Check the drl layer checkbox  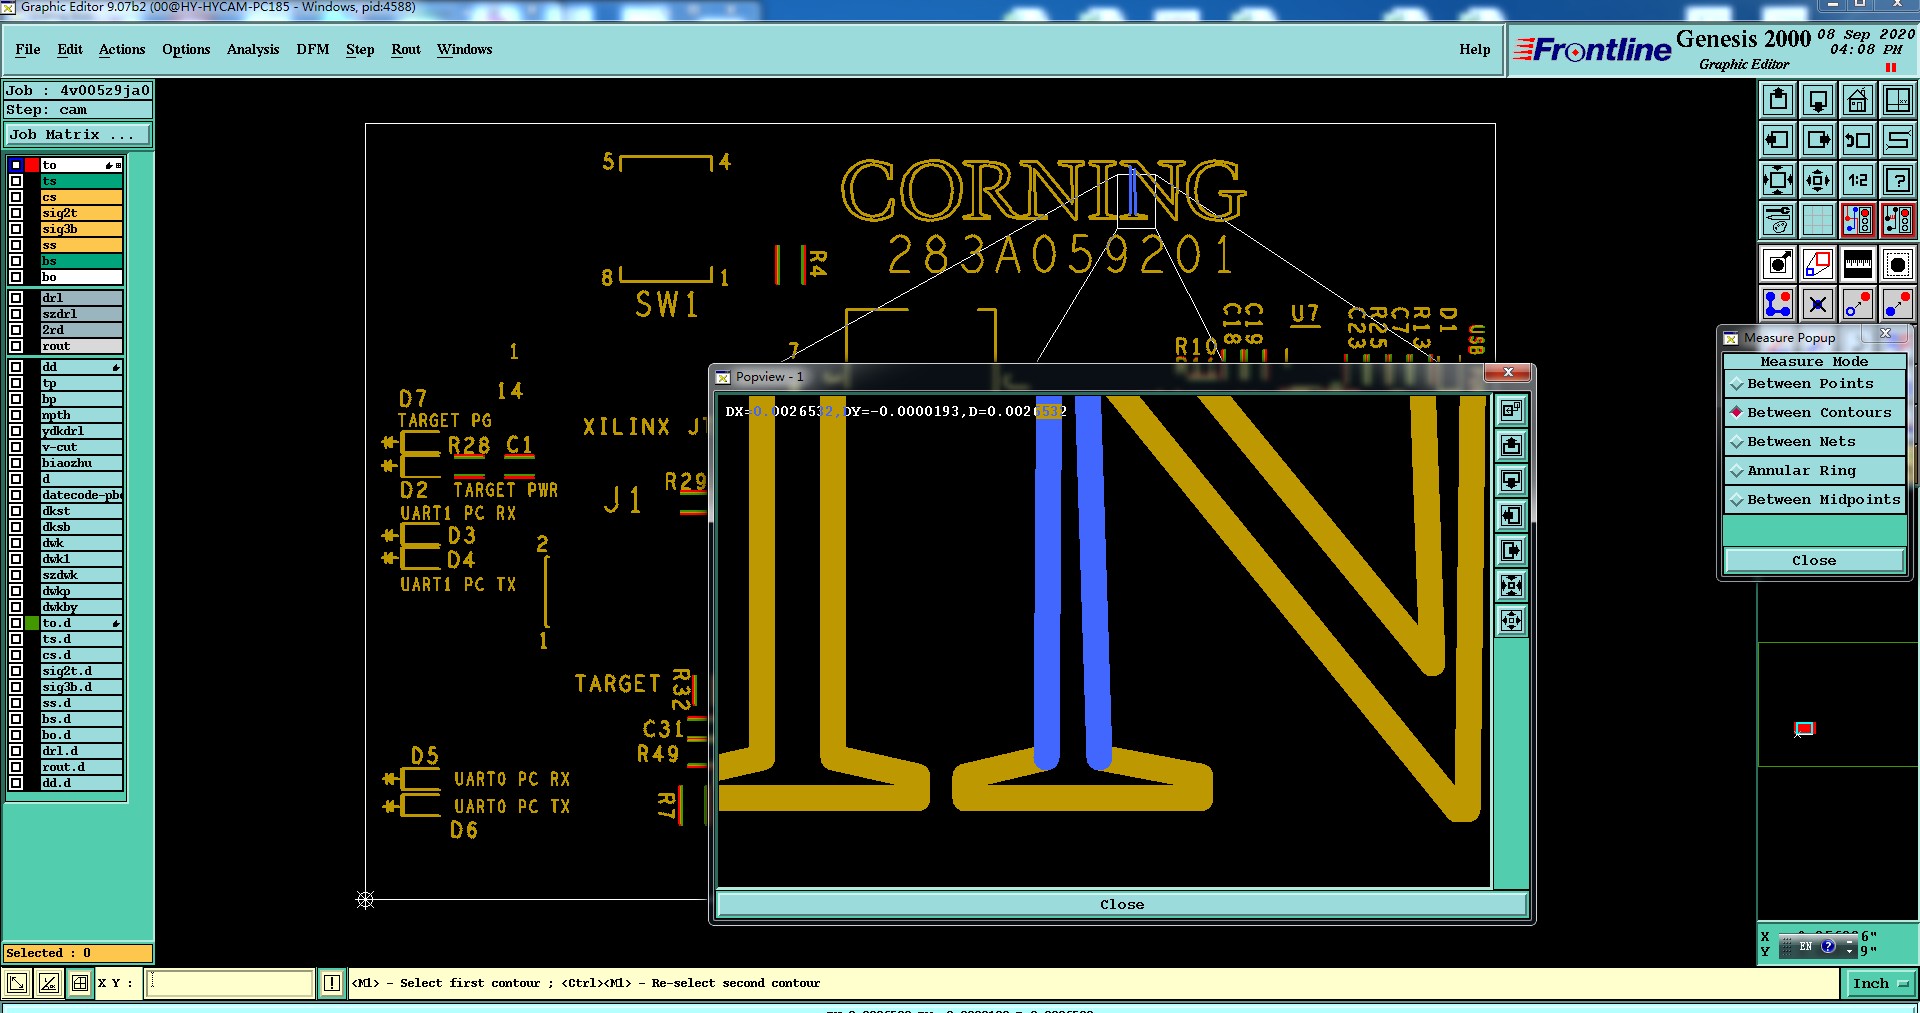(16, 298)
